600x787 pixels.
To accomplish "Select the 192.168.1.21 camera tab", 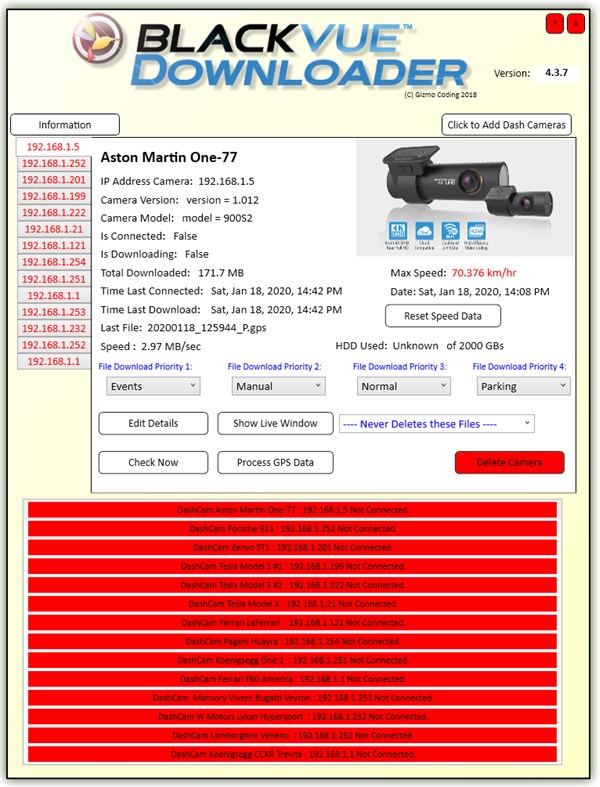I will (54, 229).
